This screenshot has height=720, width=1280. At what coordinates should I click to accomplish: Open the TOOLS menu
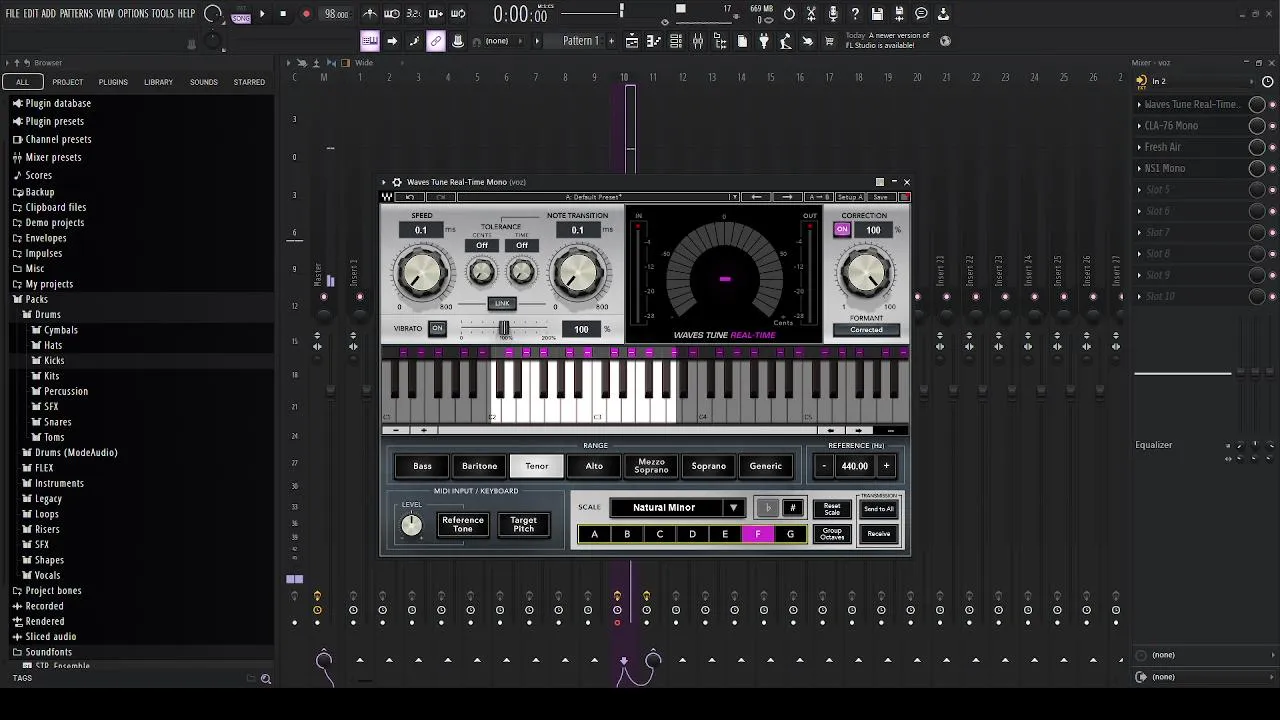(x=163, y=14)
